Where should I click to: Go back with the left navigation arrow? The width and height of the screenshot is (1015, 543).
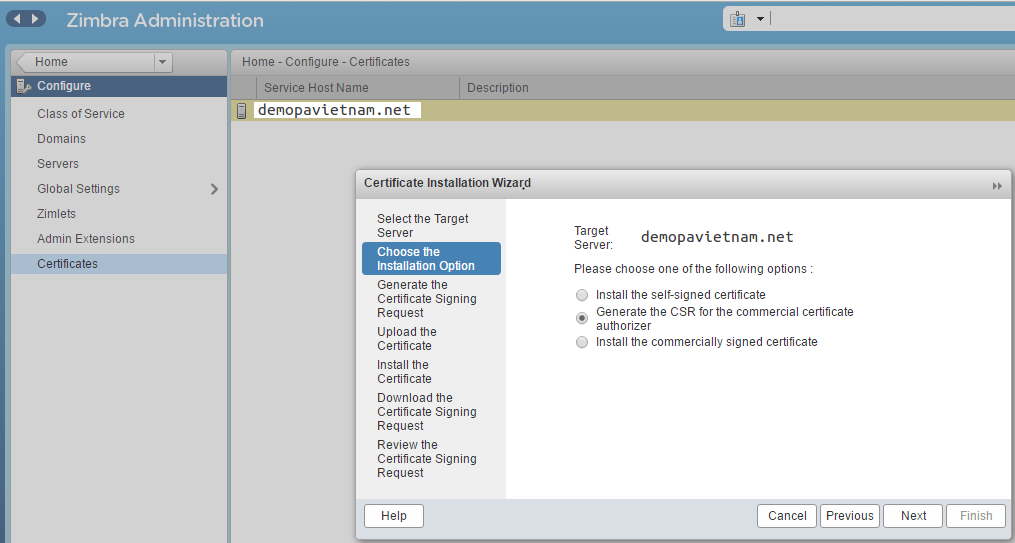click(17, 19)
